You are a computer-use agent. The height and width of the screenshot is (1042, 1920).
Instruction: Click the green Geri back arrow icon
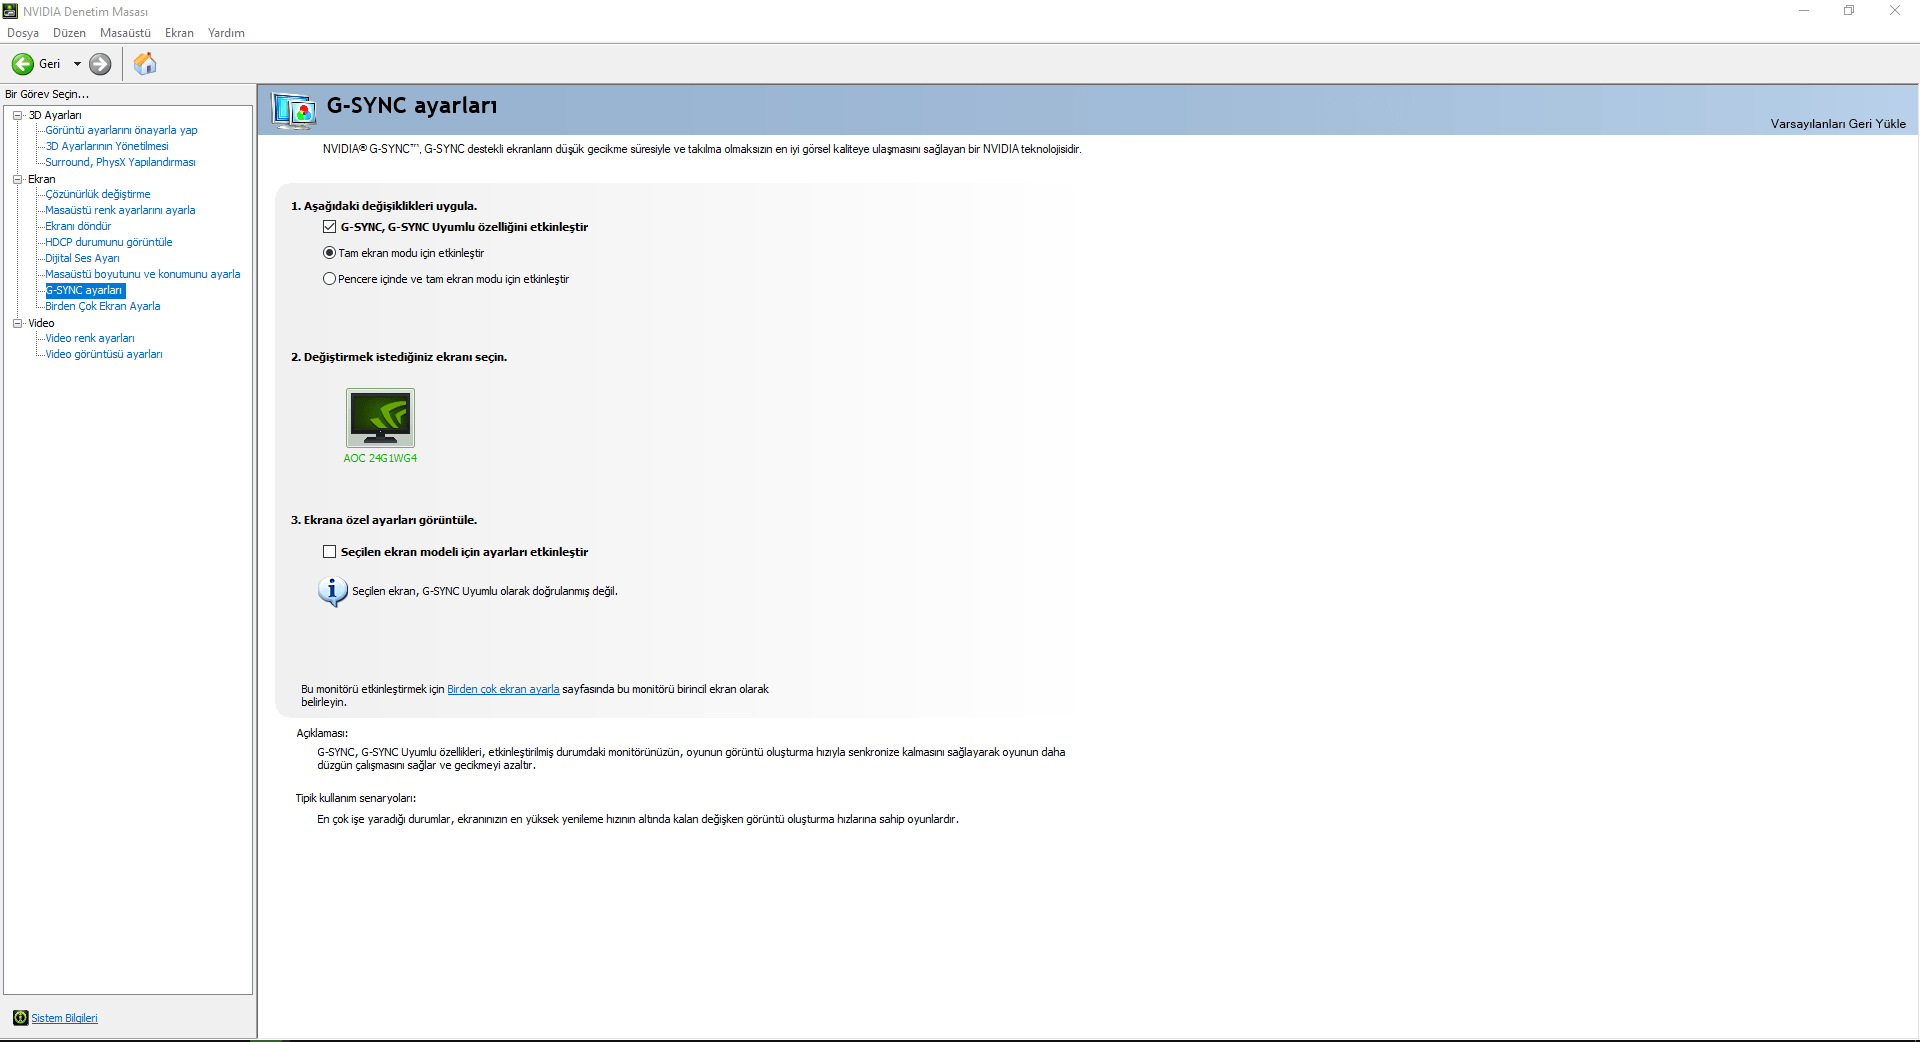(x=22, y=64)
